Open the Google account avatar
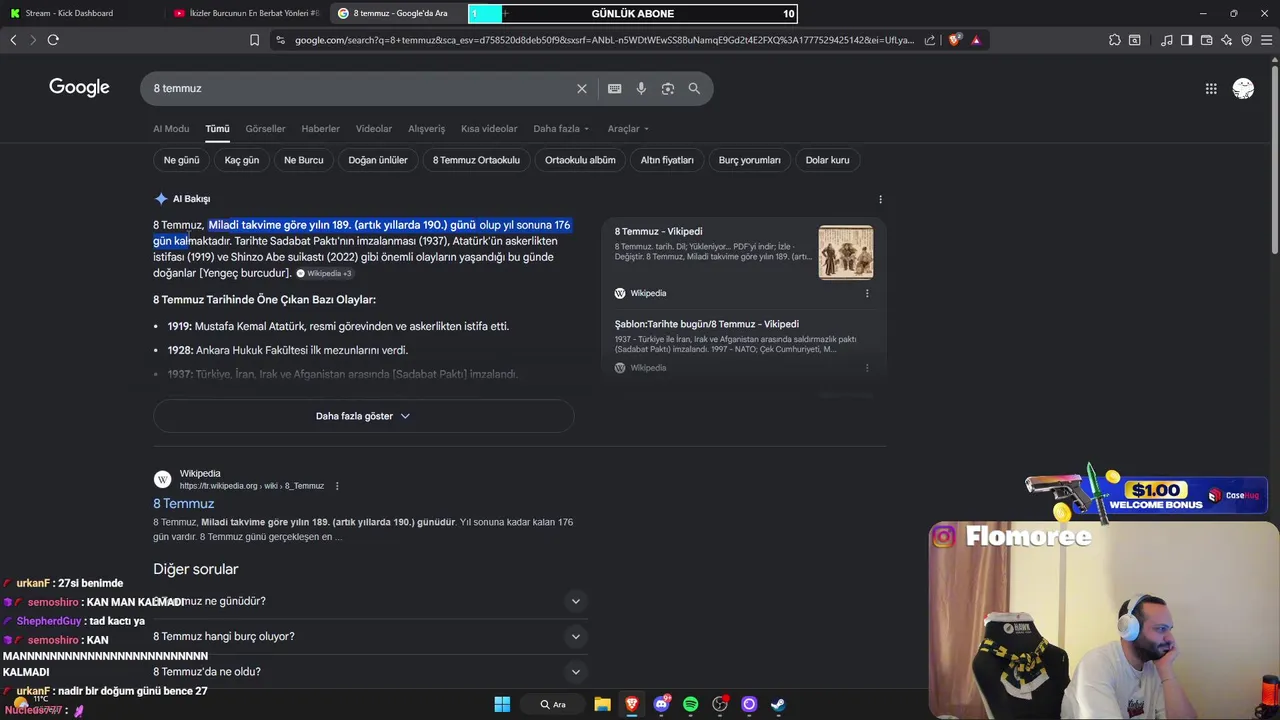The width and height of the screenshot is (1280, 720). (x=1243, y=88)
